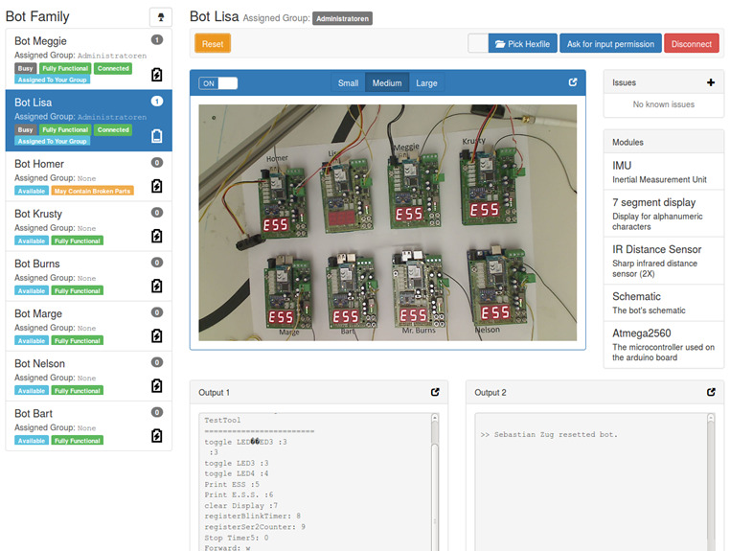Image resolution: width=730 pixels, height=551 pixels.
Task: Click the battery icon for Bot Bart
Action: tap(157, 435)
